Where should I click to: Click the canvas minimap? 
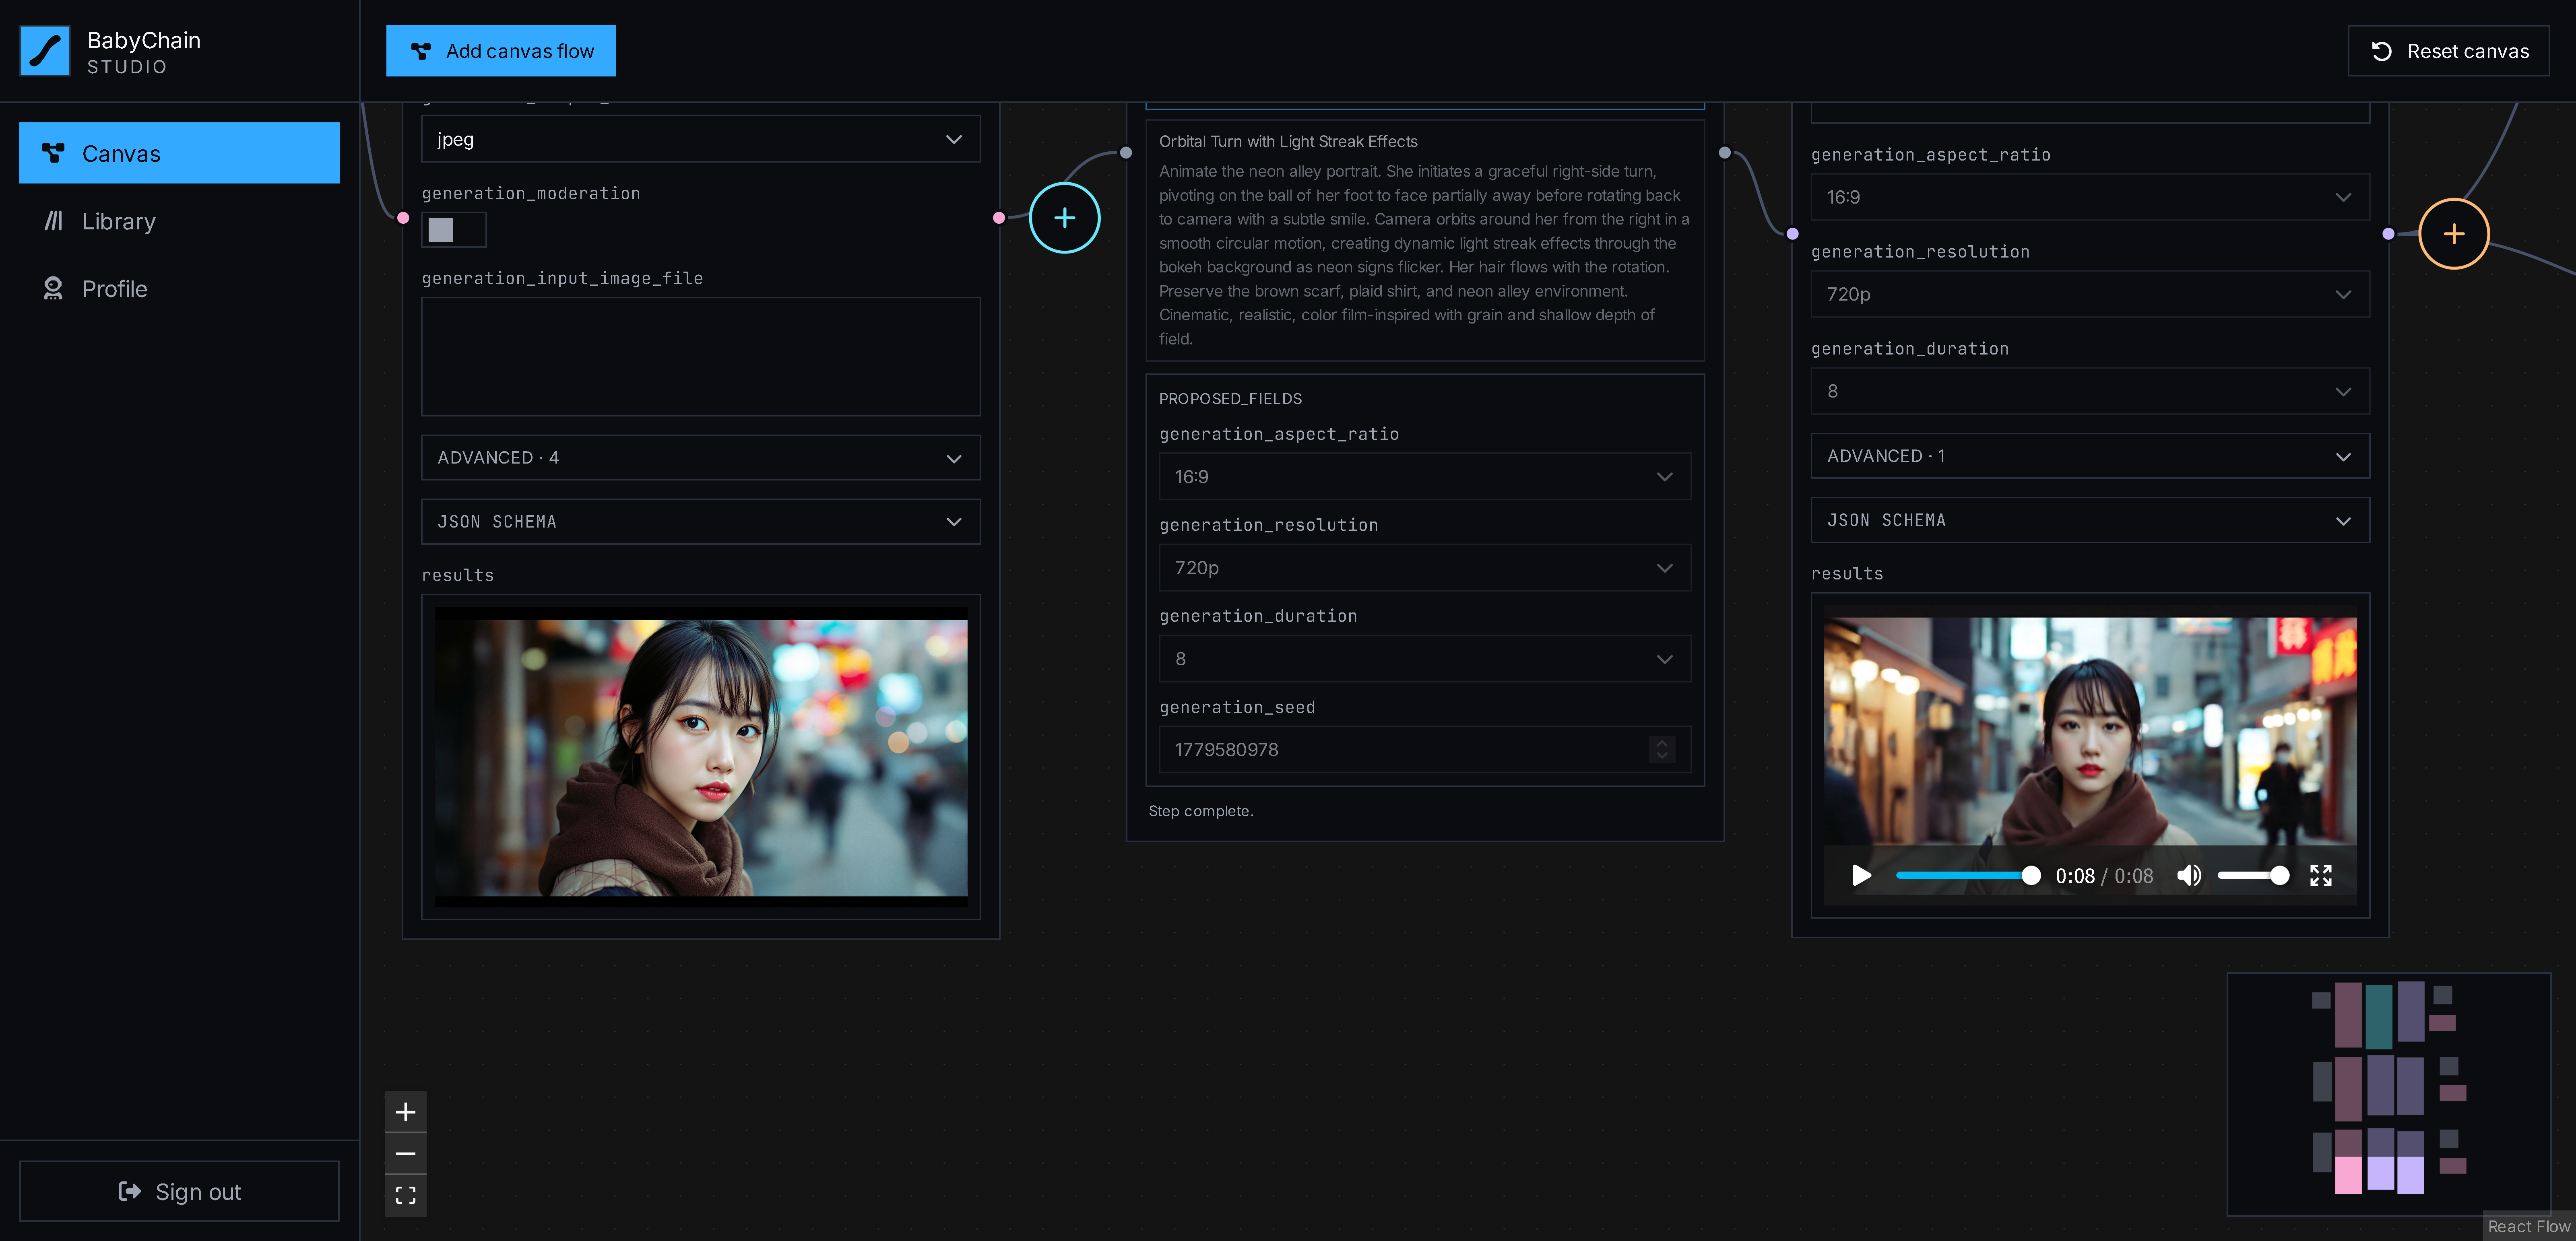click(2389, 1094)
